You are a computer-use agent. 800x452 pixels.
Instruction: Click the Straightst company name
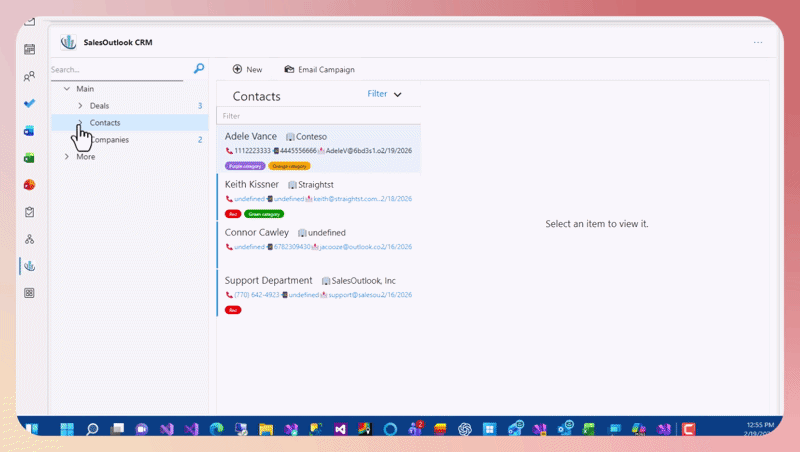[316, 185]
